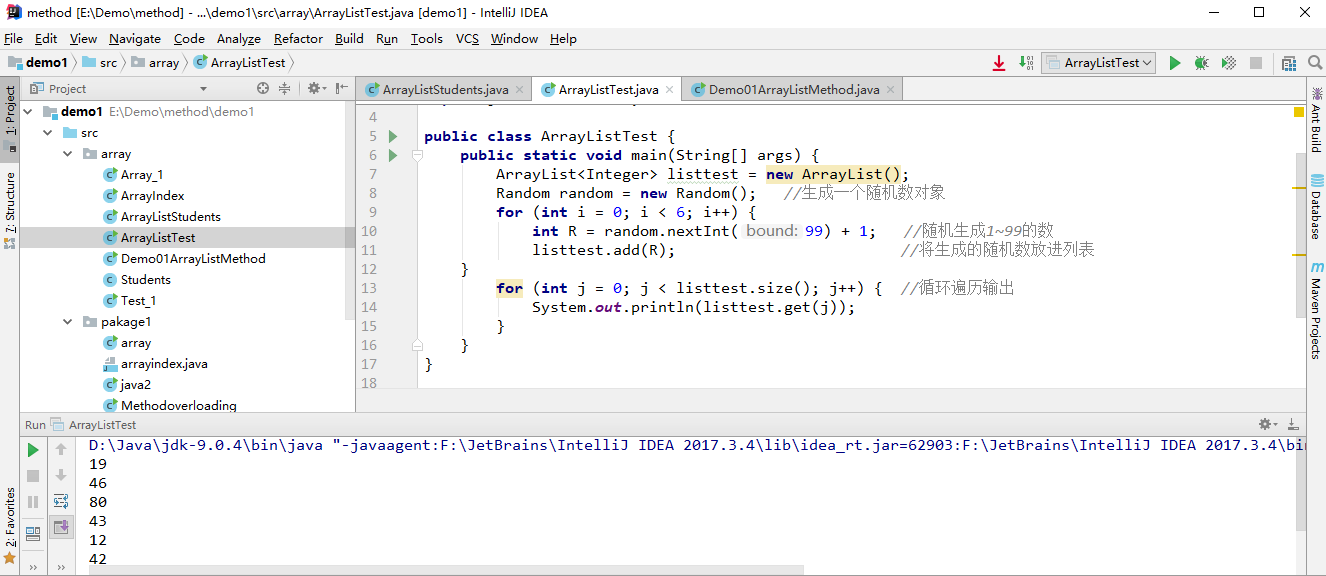The image size is (1326, 576).
Task: Open the Analyze menu
Action: click(x=239, y=38)
